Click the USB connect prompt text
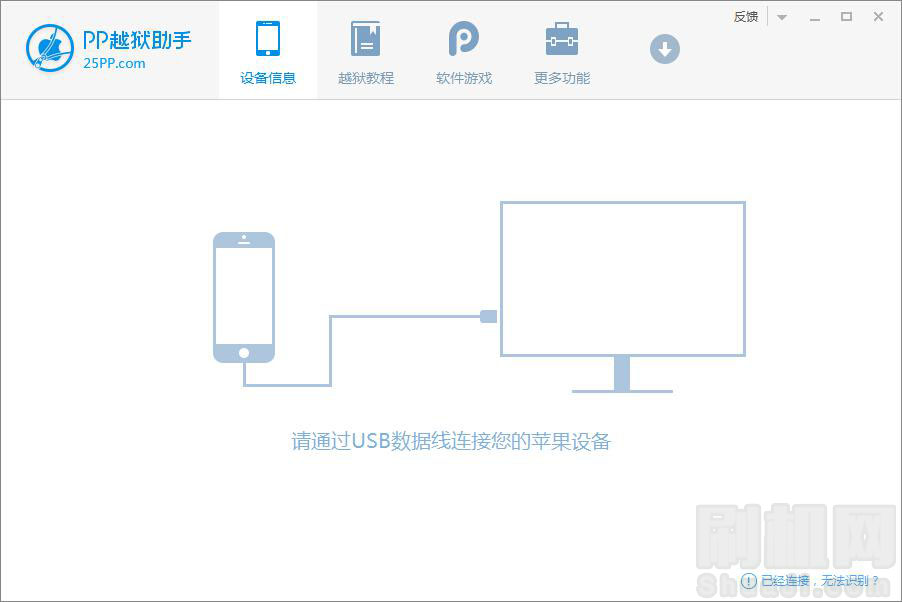This screenshot has width=902, height=602. pyautogui.click(x=450, y=441)
